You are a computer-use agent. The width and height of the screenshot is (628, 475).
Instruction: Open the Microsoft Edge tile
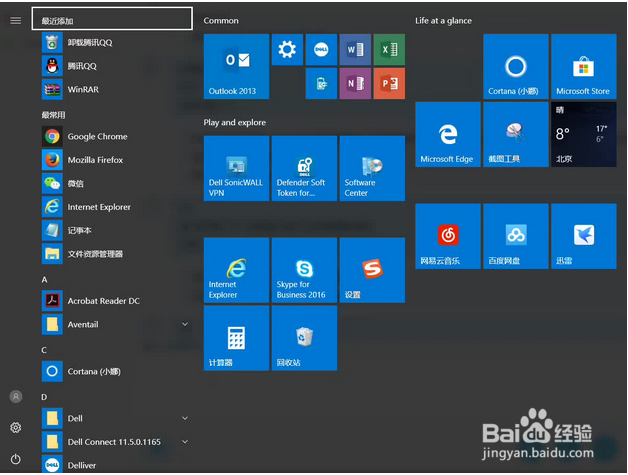[x=448, y=135]
